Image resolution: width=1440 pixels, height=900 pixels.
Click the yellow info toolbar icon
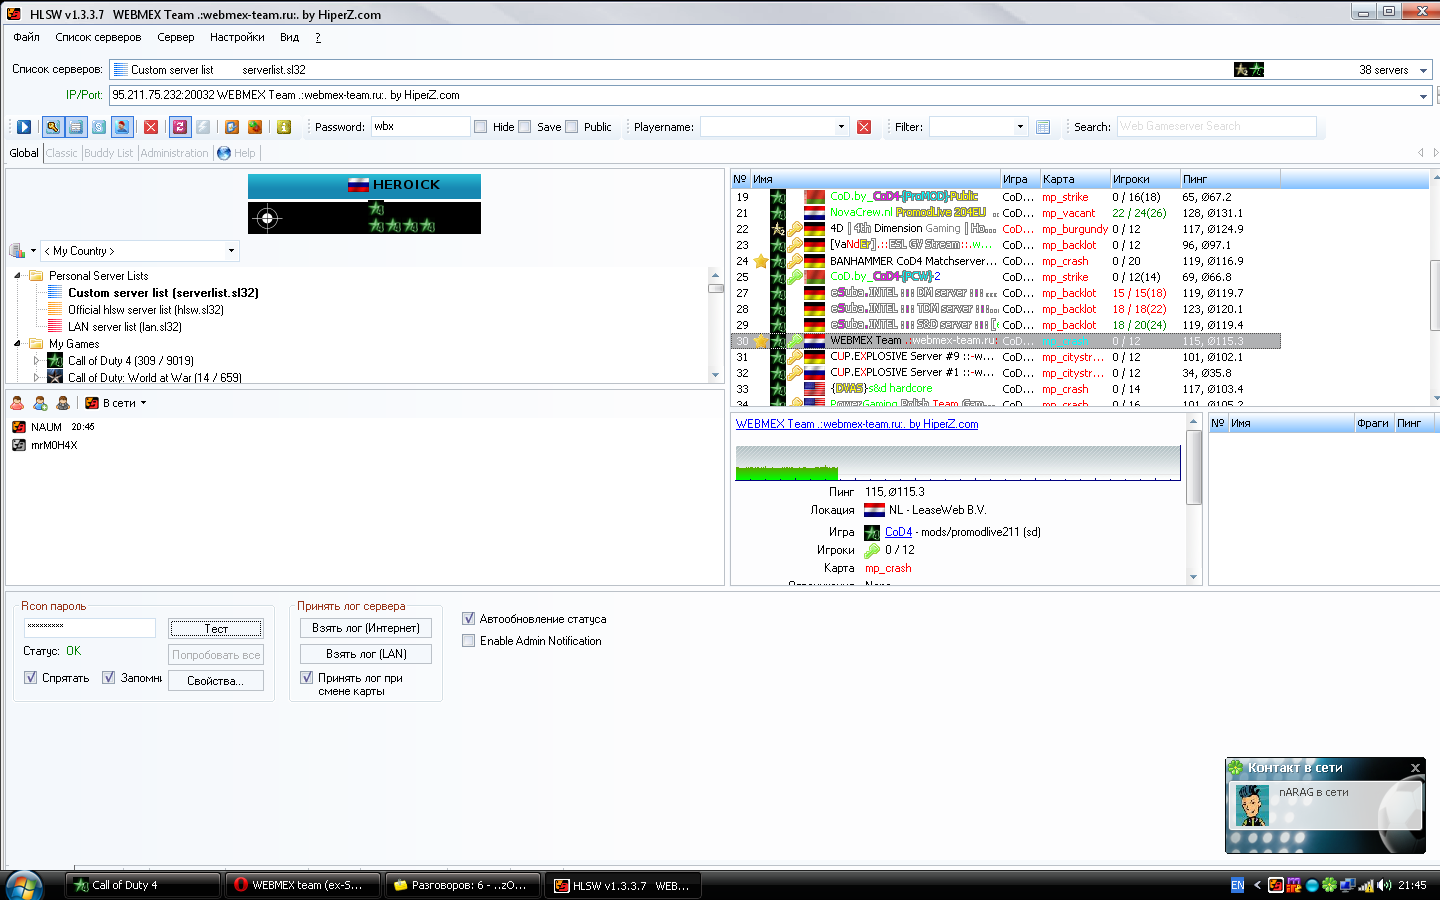pos(284,127)
